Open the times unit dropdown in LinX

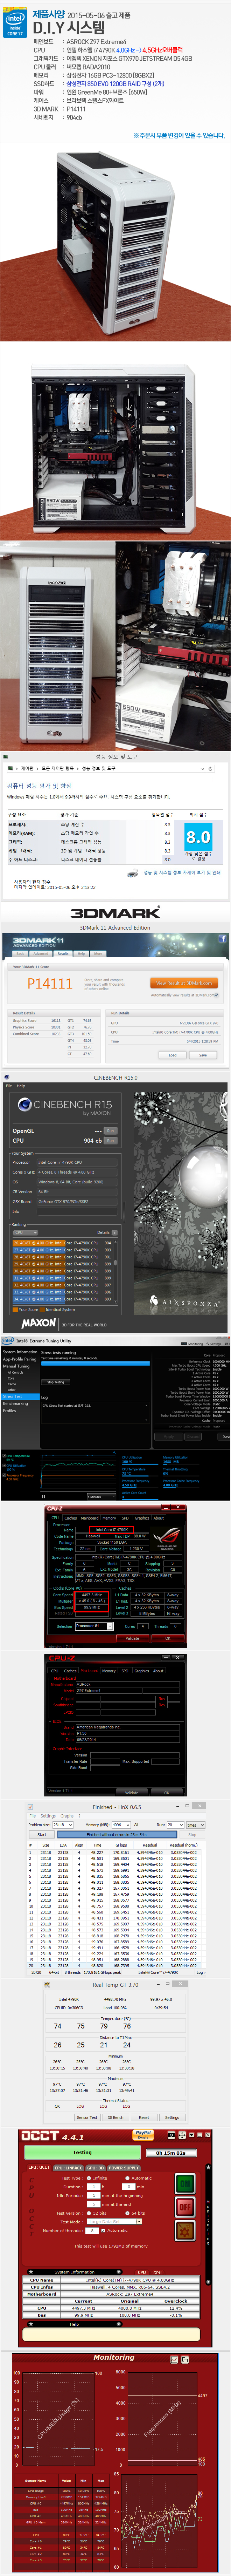coord(195,1825)
